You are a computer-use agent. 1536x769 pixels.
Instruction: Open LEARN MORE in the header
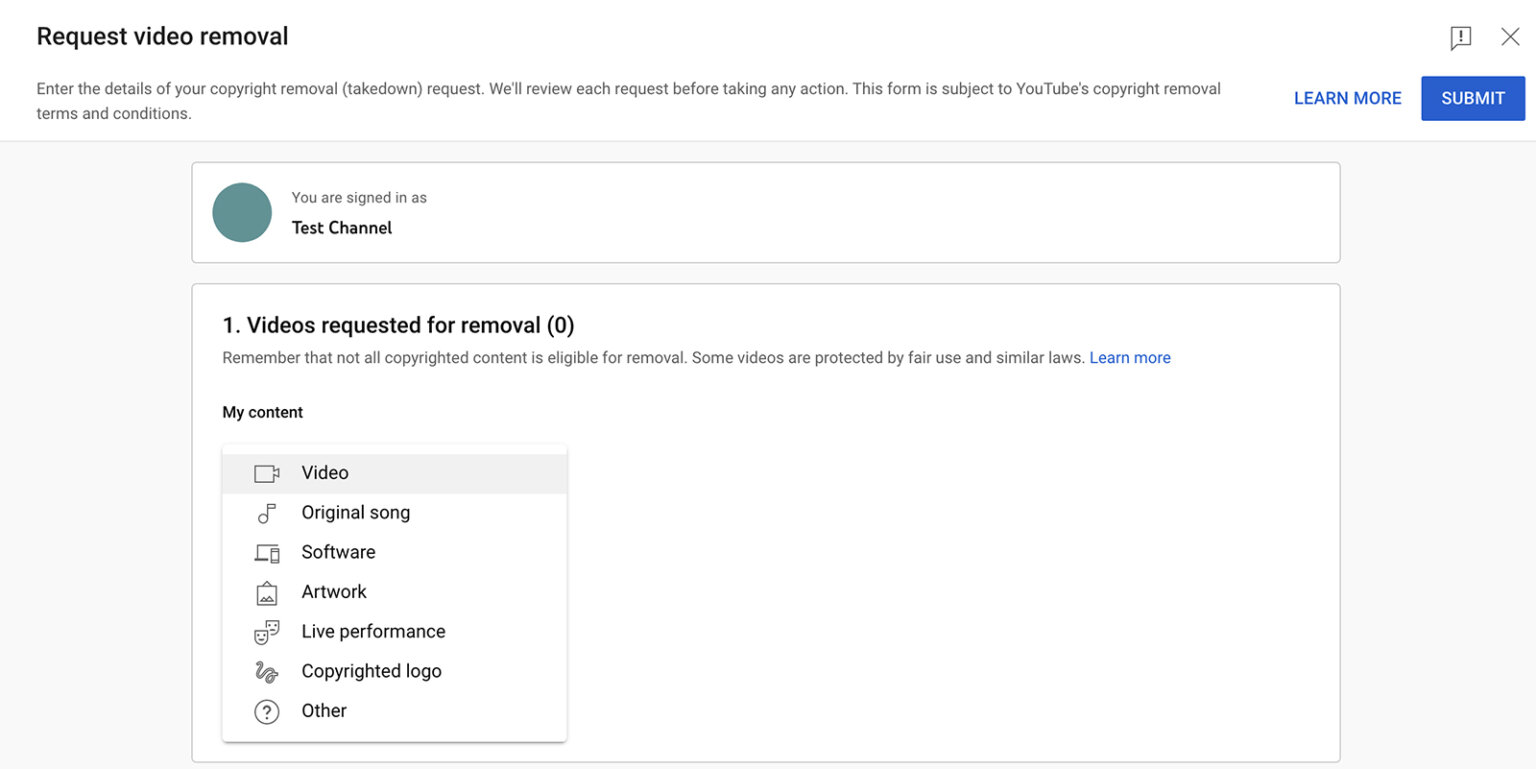1347,98
